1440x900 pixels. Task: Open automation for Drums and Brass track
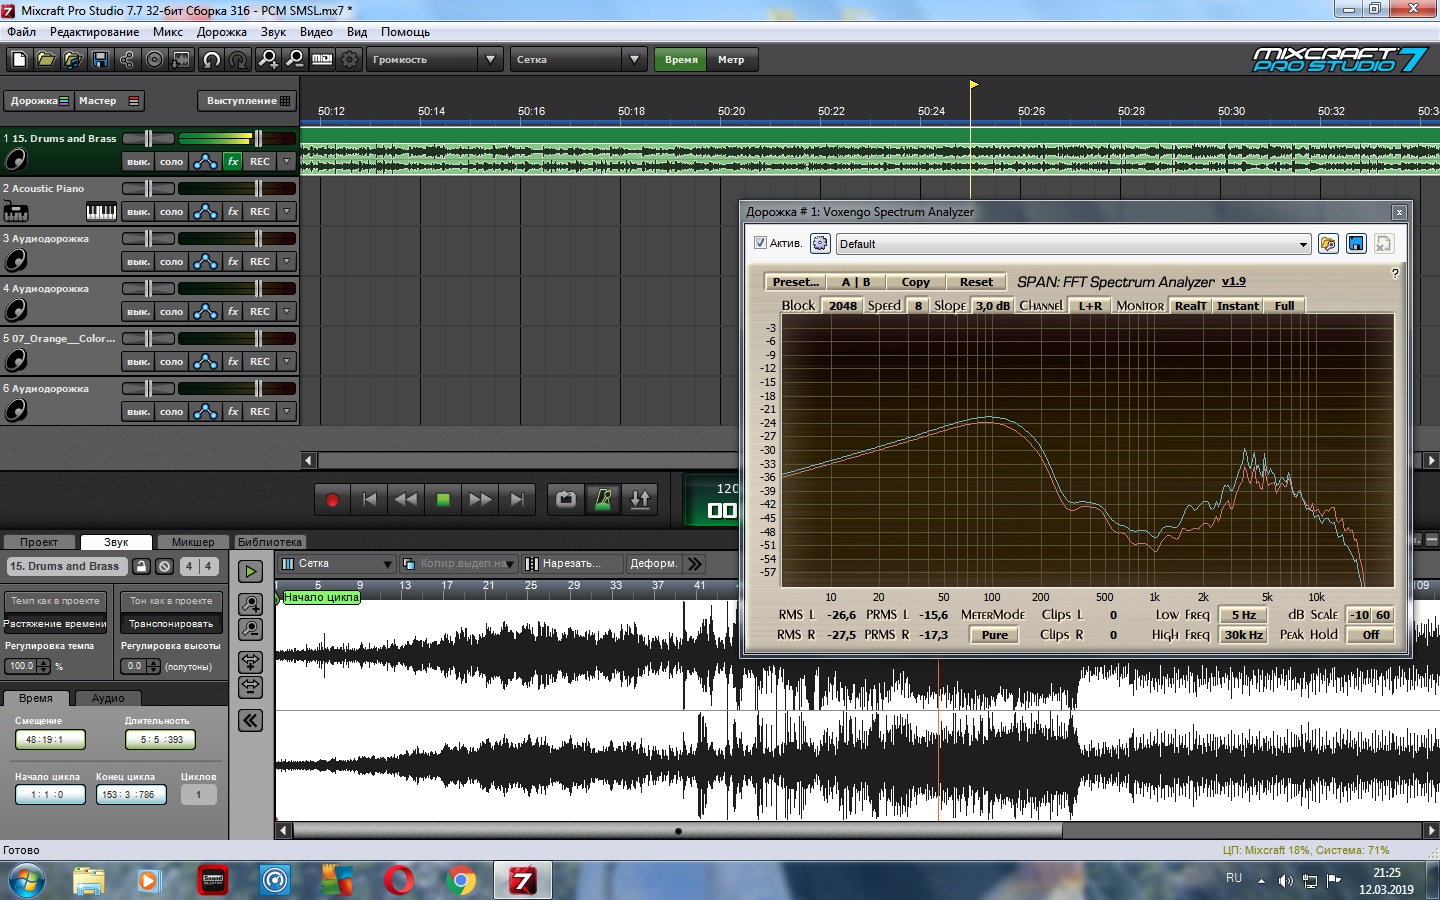click(x=205, y=161)
